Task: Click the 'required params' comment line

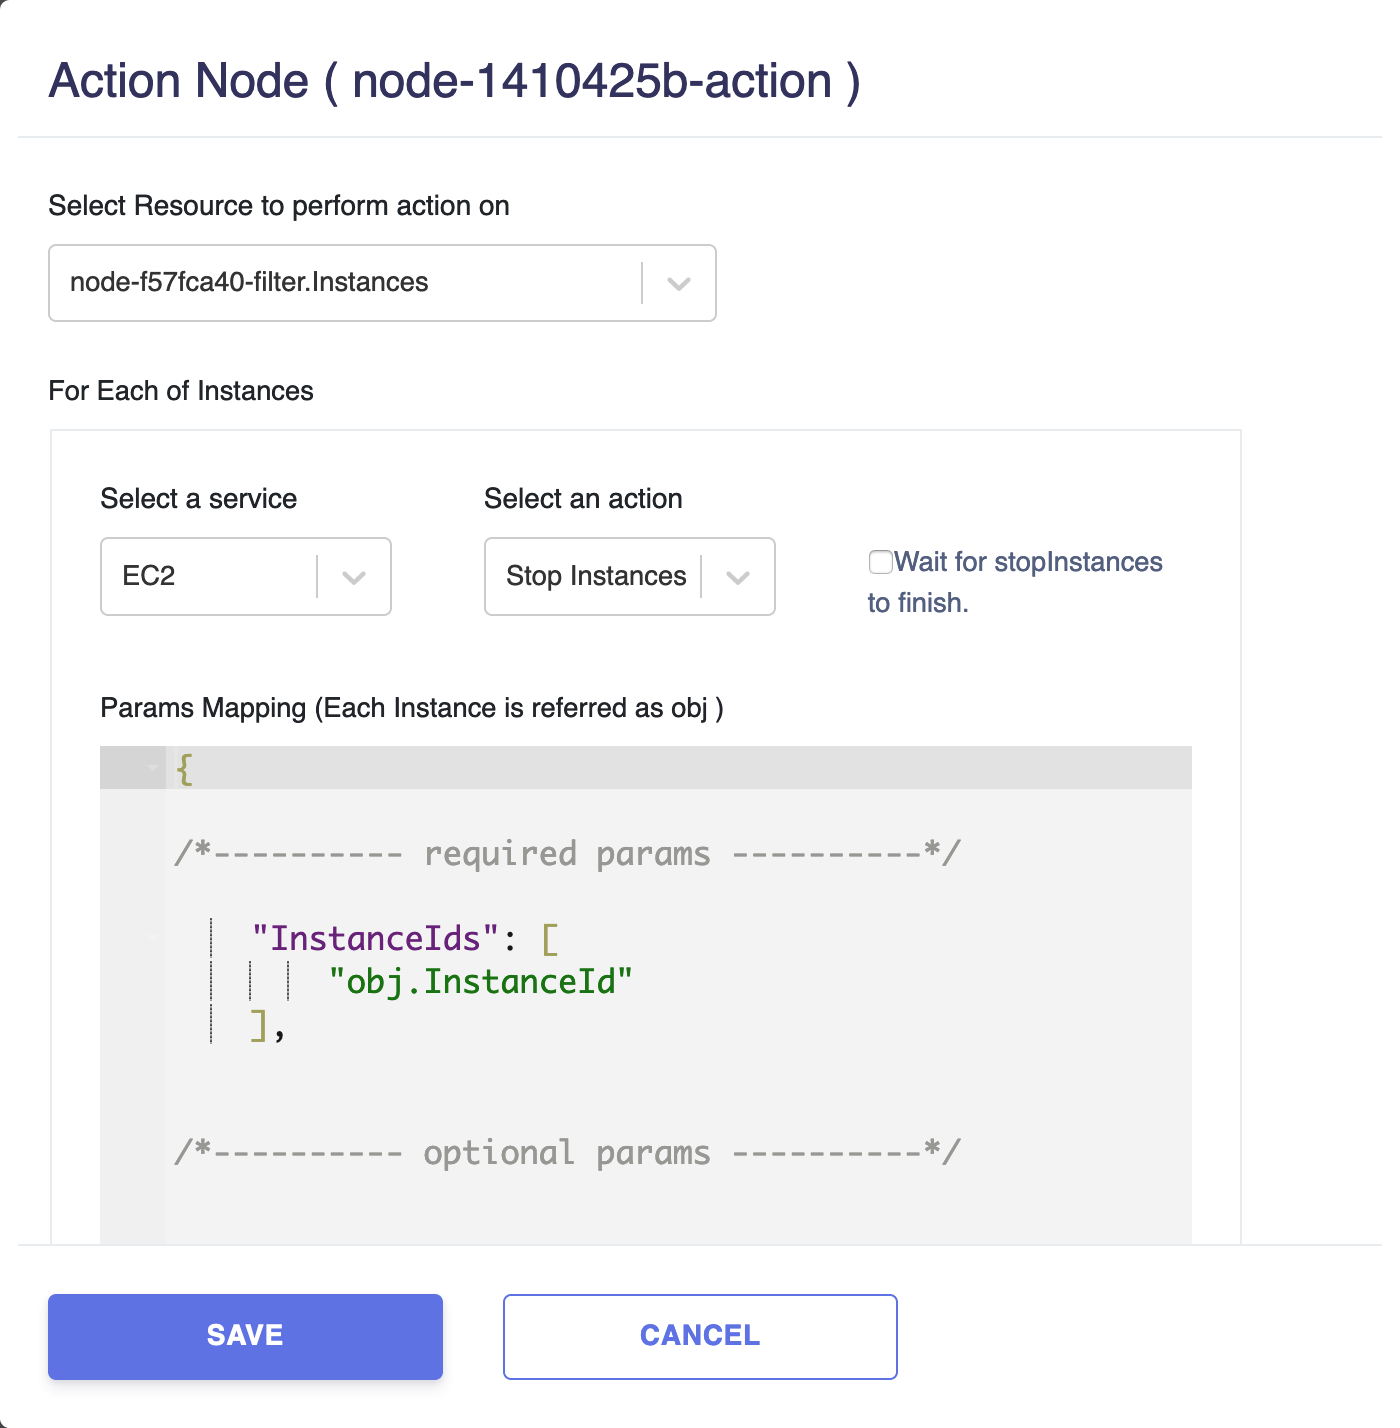Action: tap(567, 854)
